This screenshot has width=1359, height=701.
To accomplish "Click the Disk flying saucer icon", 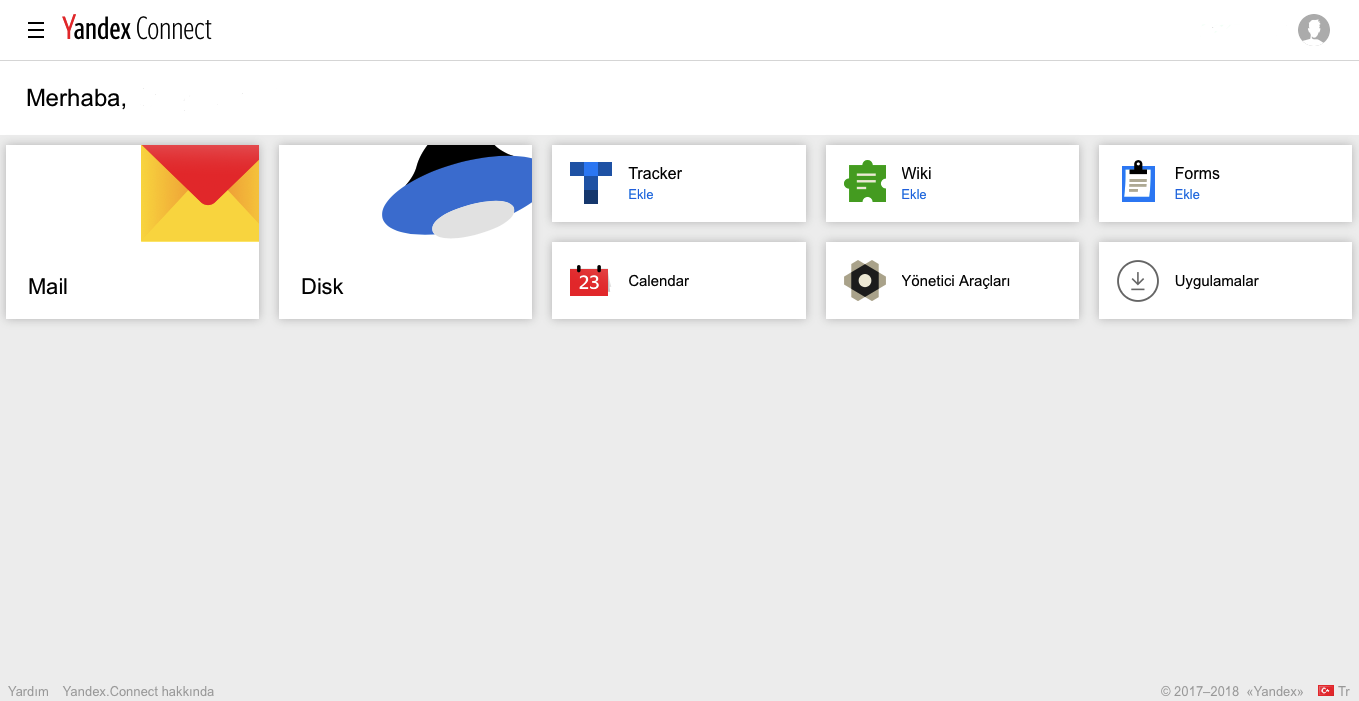I will coord(457,192).
